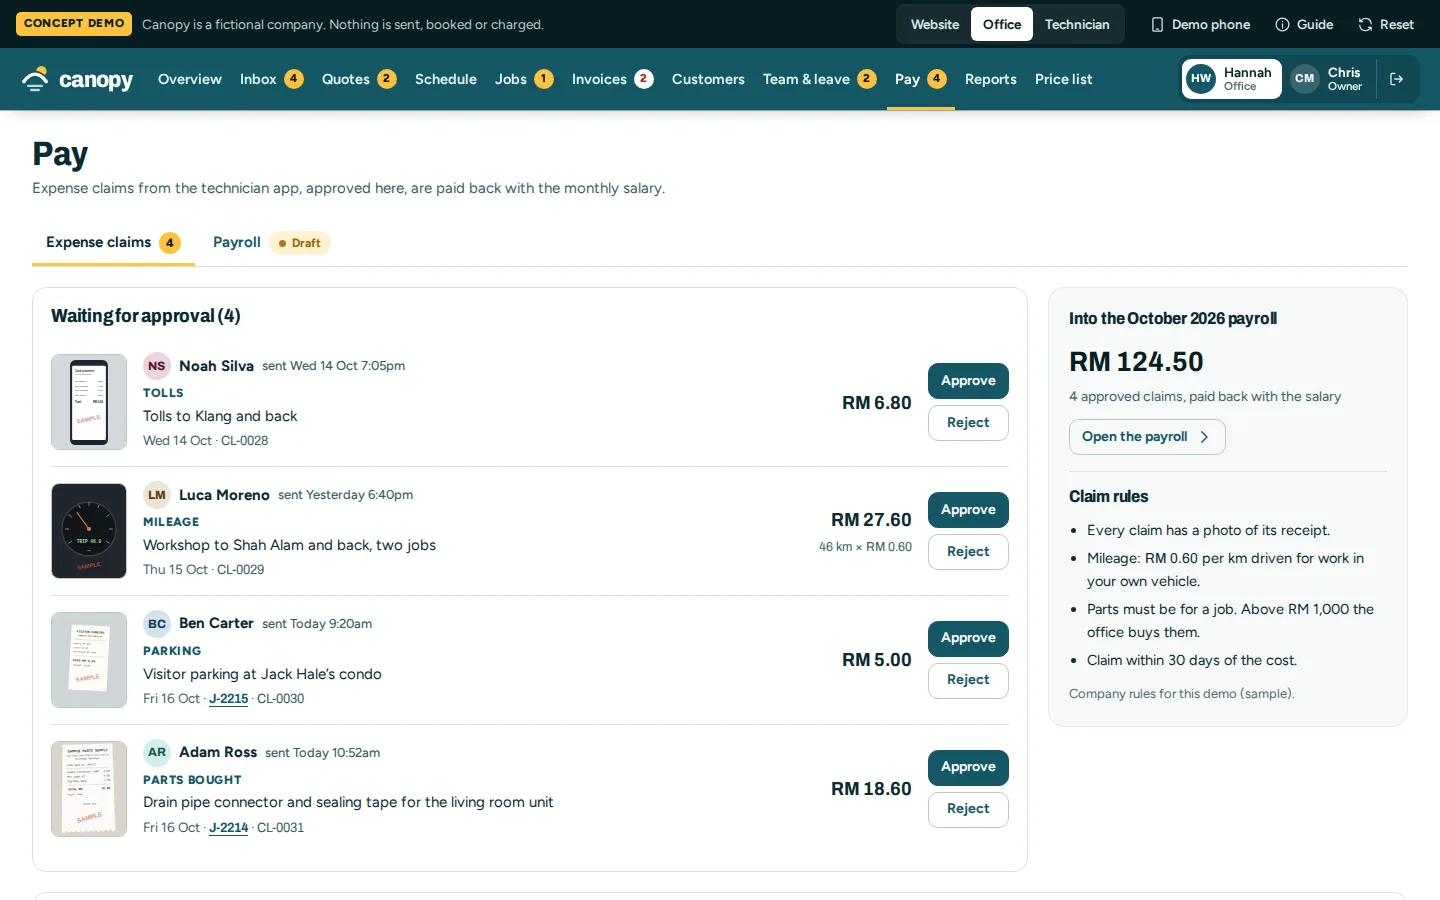Viewport: 1440px width, 900px height.
Task: Approve Luca Moreno's mileage claim
Action: click(x=968, y=510)
